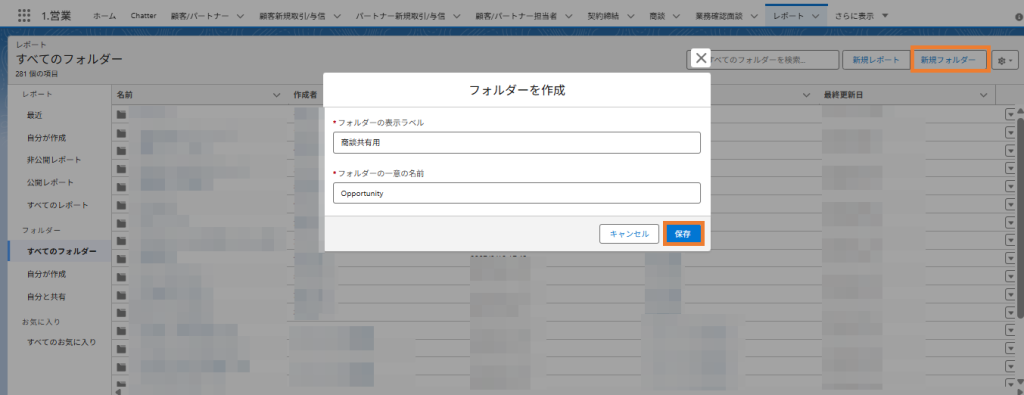Open the 最終更新日 column dropdown chevron
This screenshot has width=1024, height=395.
[x=984, y=95]
